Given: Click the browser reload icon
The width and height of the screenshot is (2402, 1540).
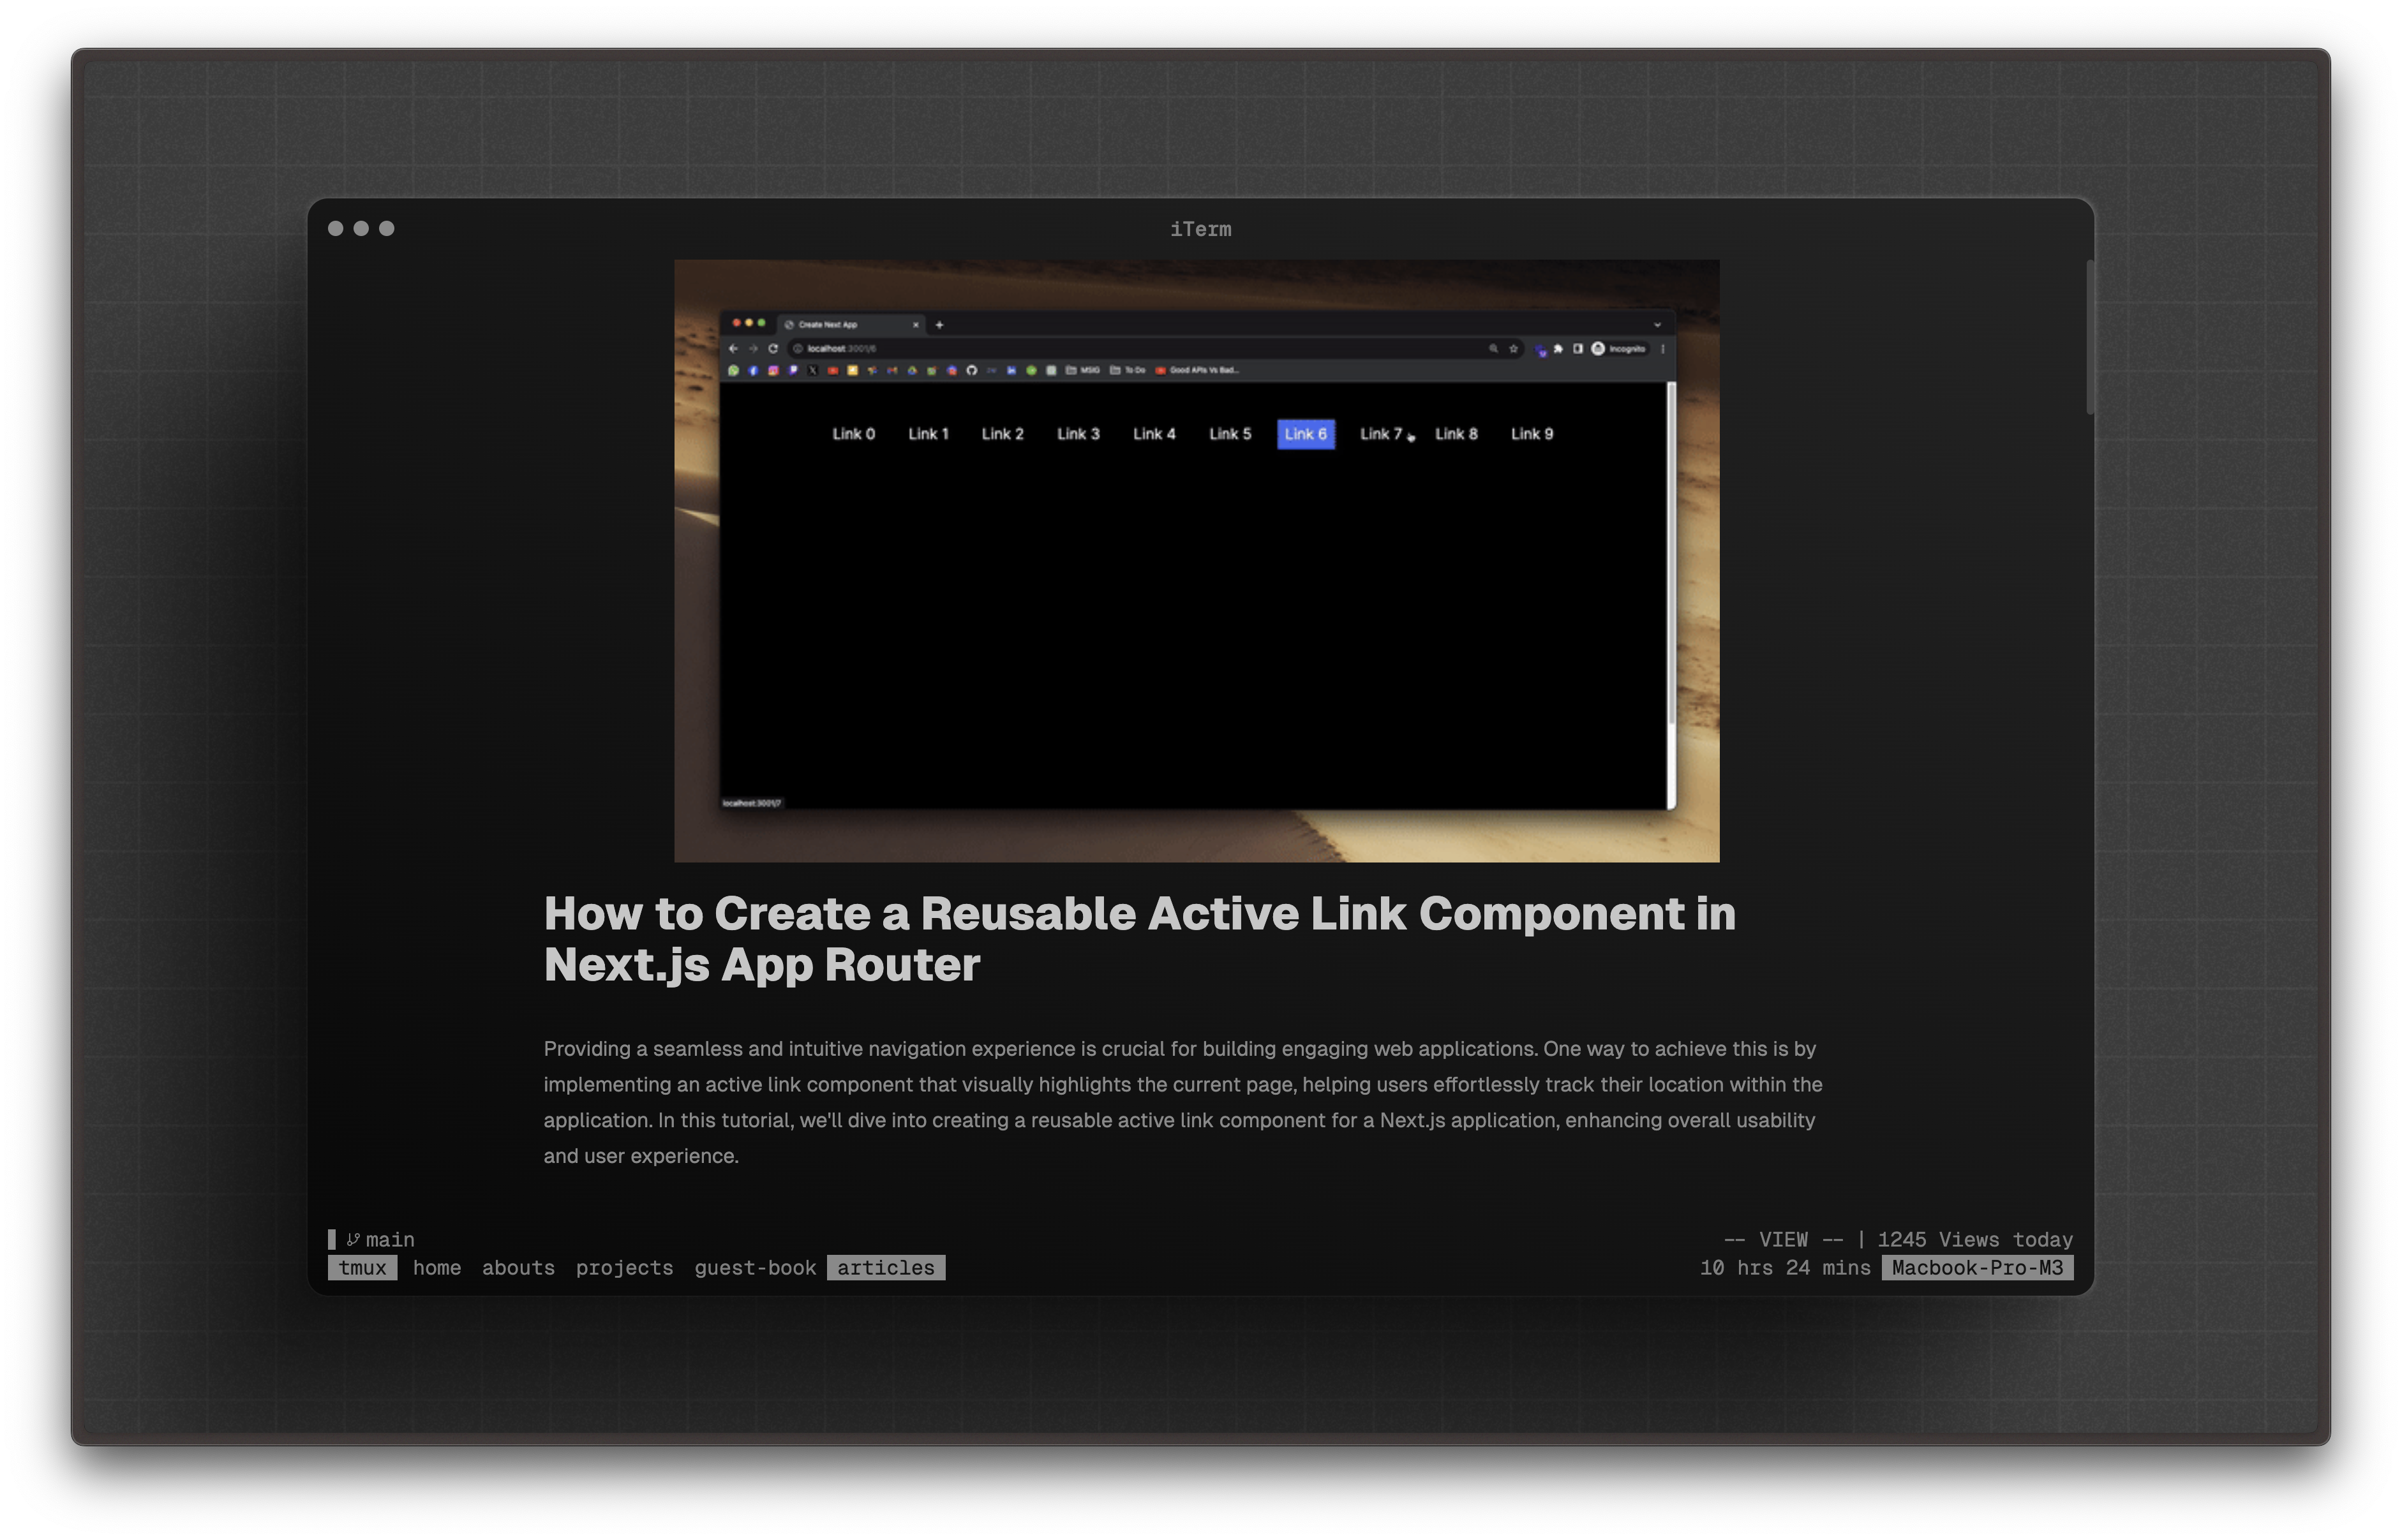Looking at the screenshot, I should coord(773,349).
